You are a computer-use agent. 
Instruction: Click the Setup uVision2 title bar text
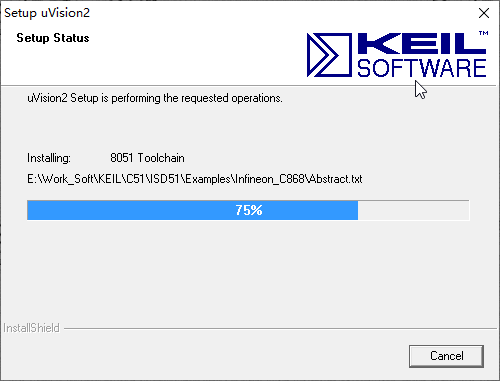[x=47, y=13]
